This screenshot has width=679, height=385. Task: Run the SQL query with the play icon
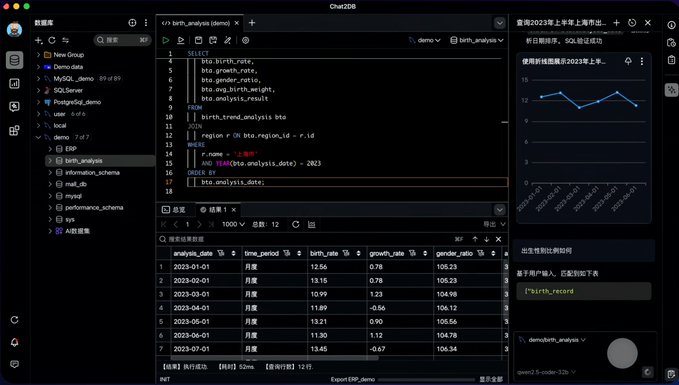tap(165, 40)
